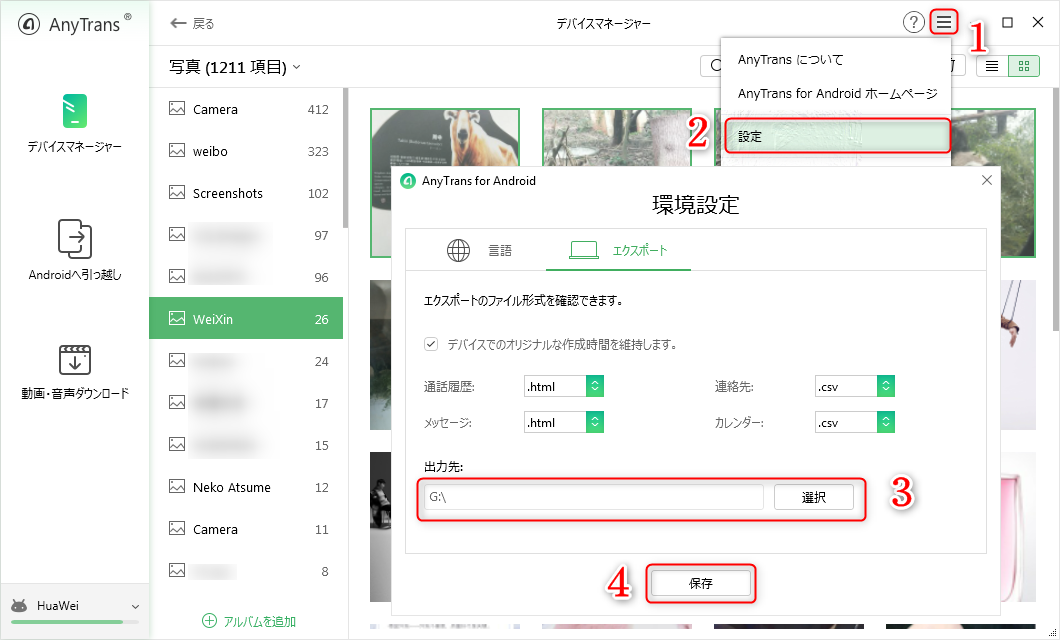This screenshot has width=1060, height=640.
Task: Switch to grid view icon
Action: tap(1023, 66)
